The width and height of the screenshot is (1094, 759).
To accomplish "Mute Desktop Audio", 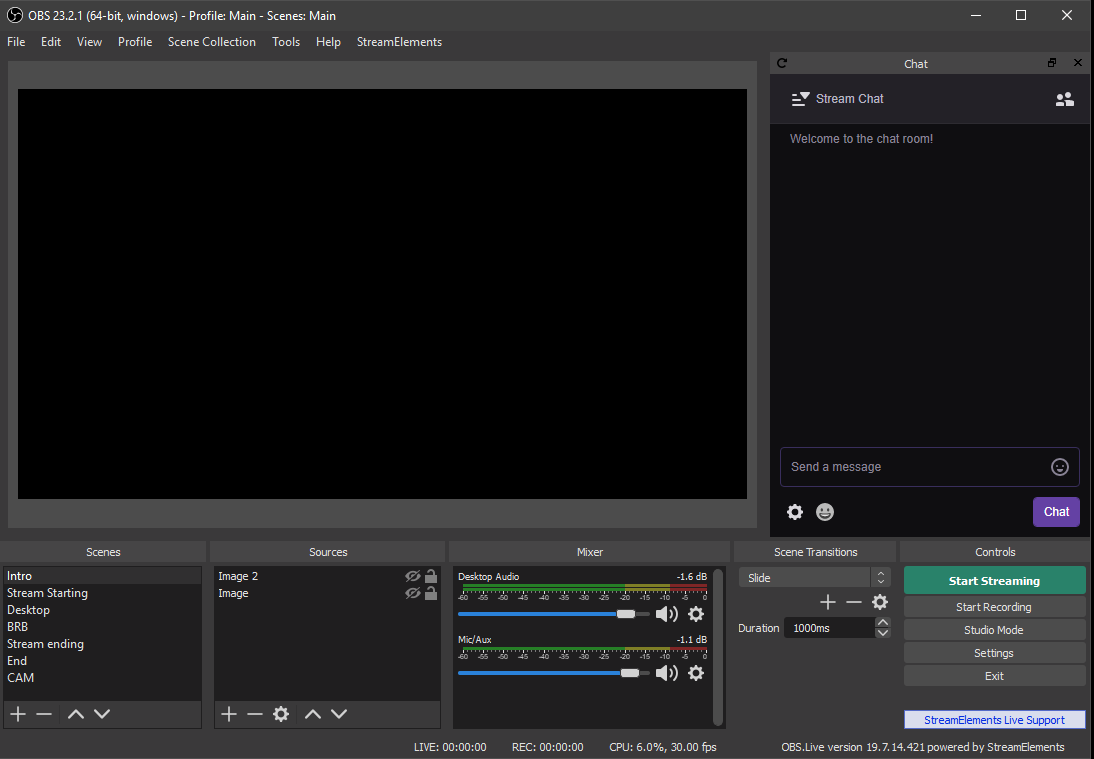I will click(x=667, y=614).
